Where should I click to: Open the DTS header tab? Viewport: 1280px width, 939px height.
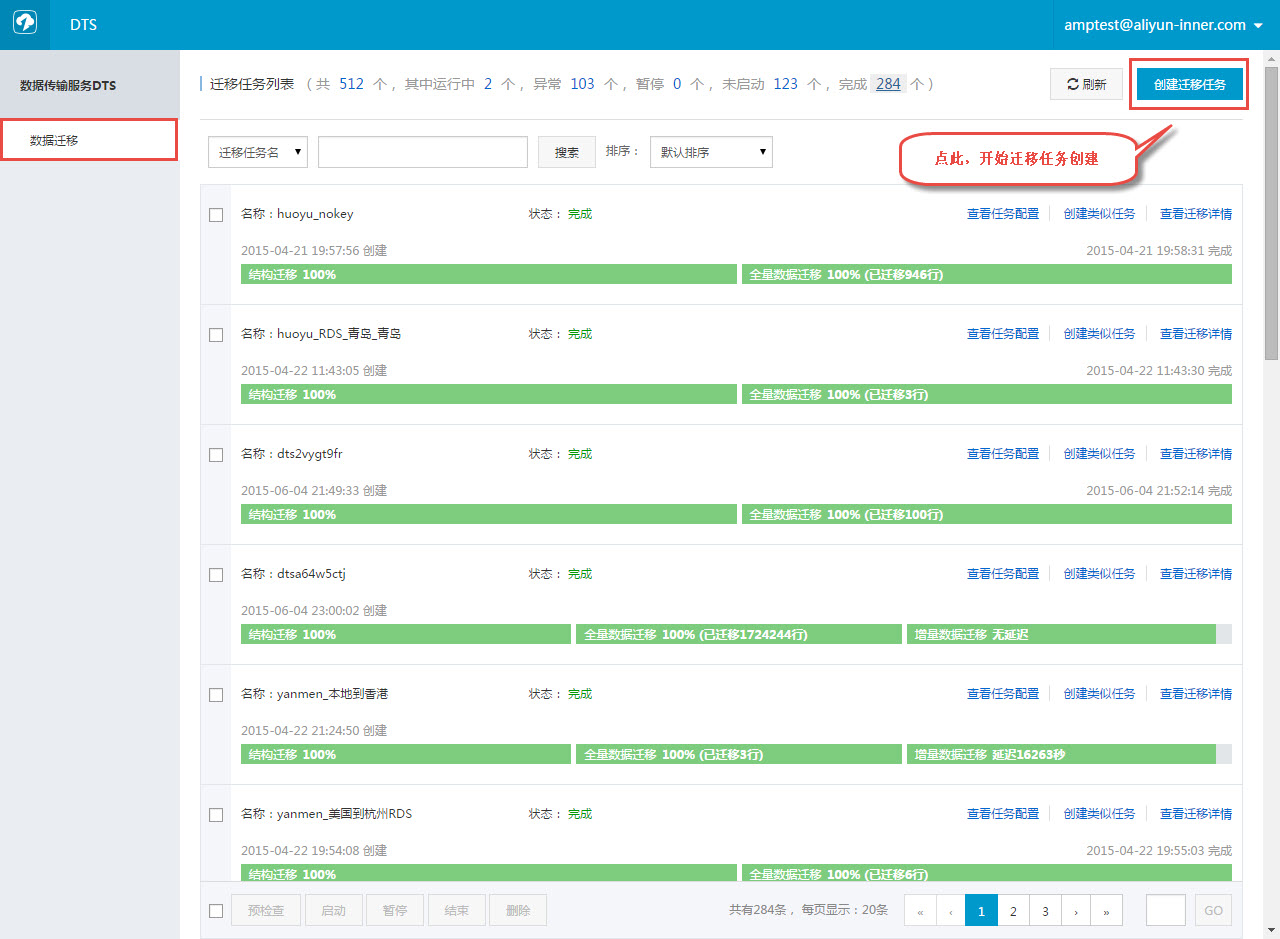[84, 25]
